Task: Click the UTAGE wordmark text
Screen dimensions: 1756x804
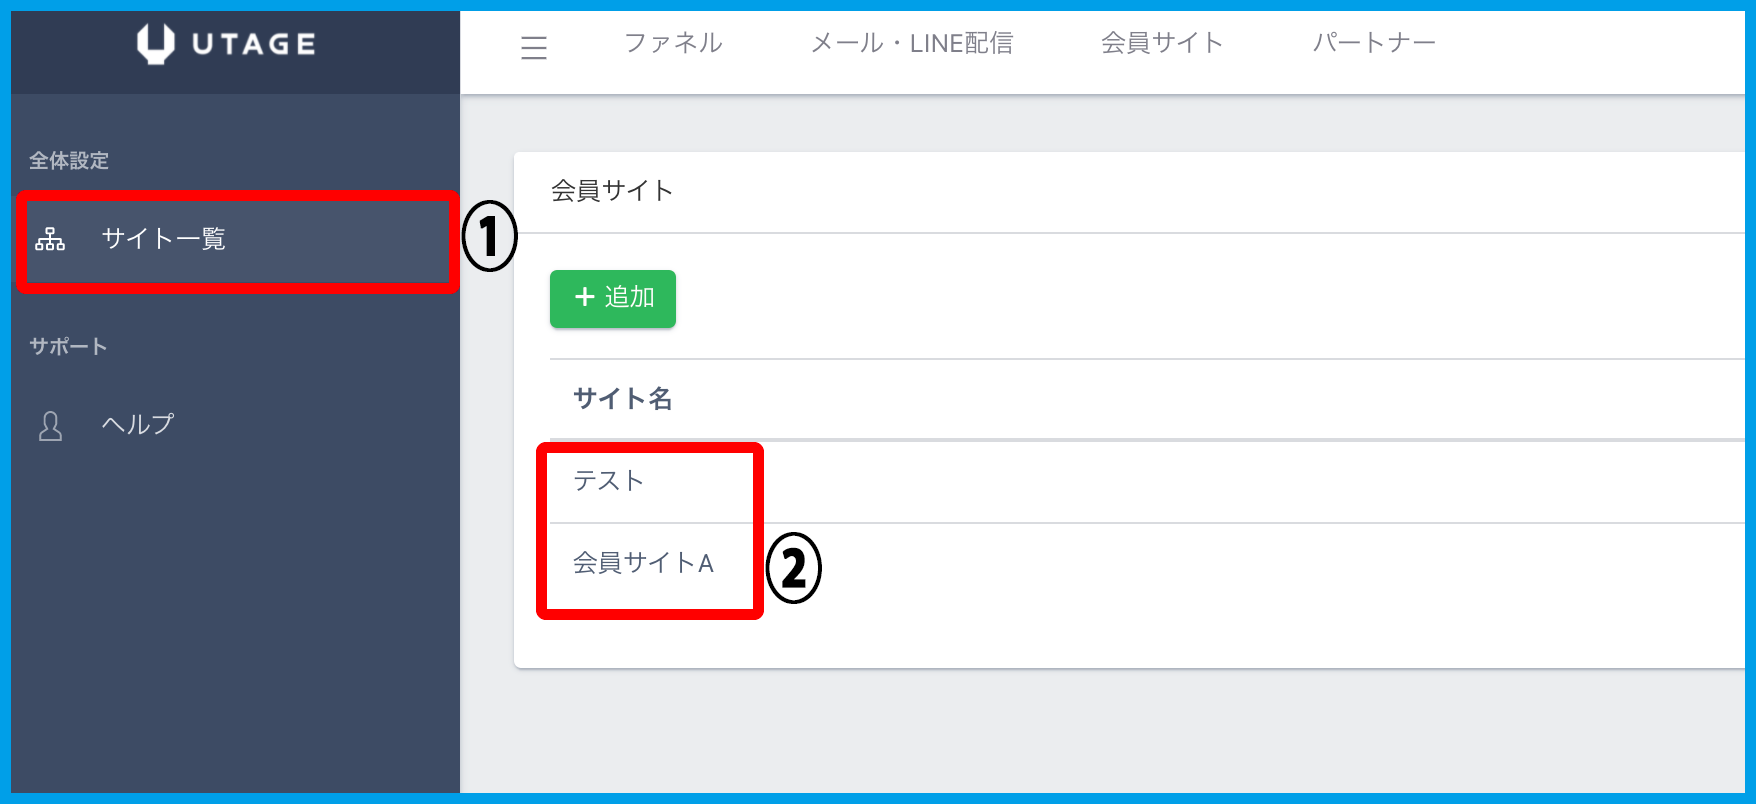Action: tap(254, 44)
